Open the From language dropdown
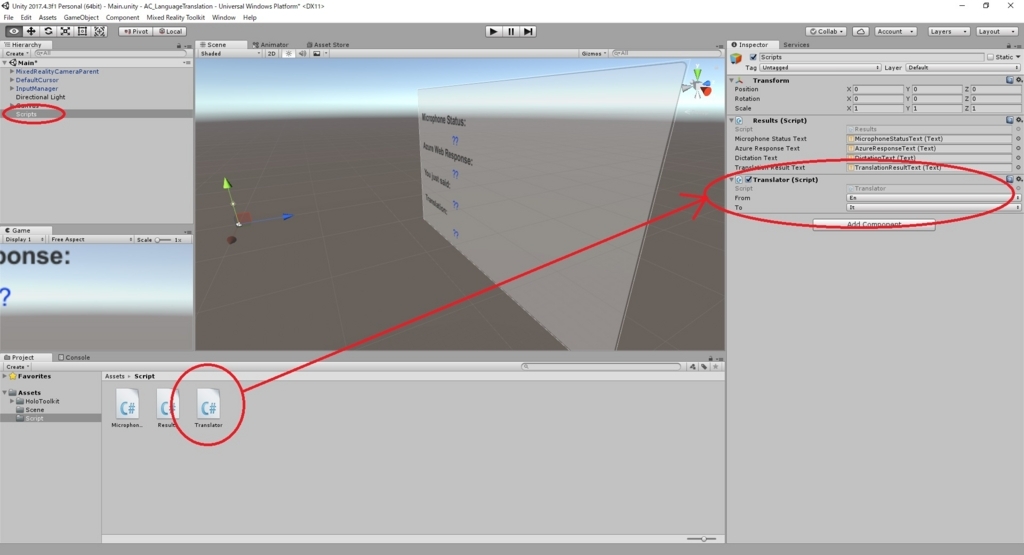The width and height of the screenshot is (1024, 555). [x=933, y=198]
